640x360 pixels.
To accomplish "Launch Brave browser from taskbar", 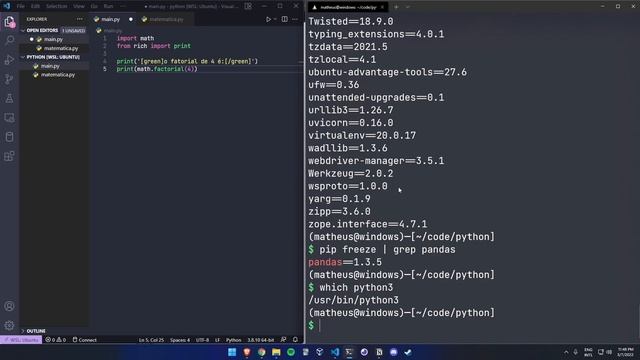I will tap(247, 352).
